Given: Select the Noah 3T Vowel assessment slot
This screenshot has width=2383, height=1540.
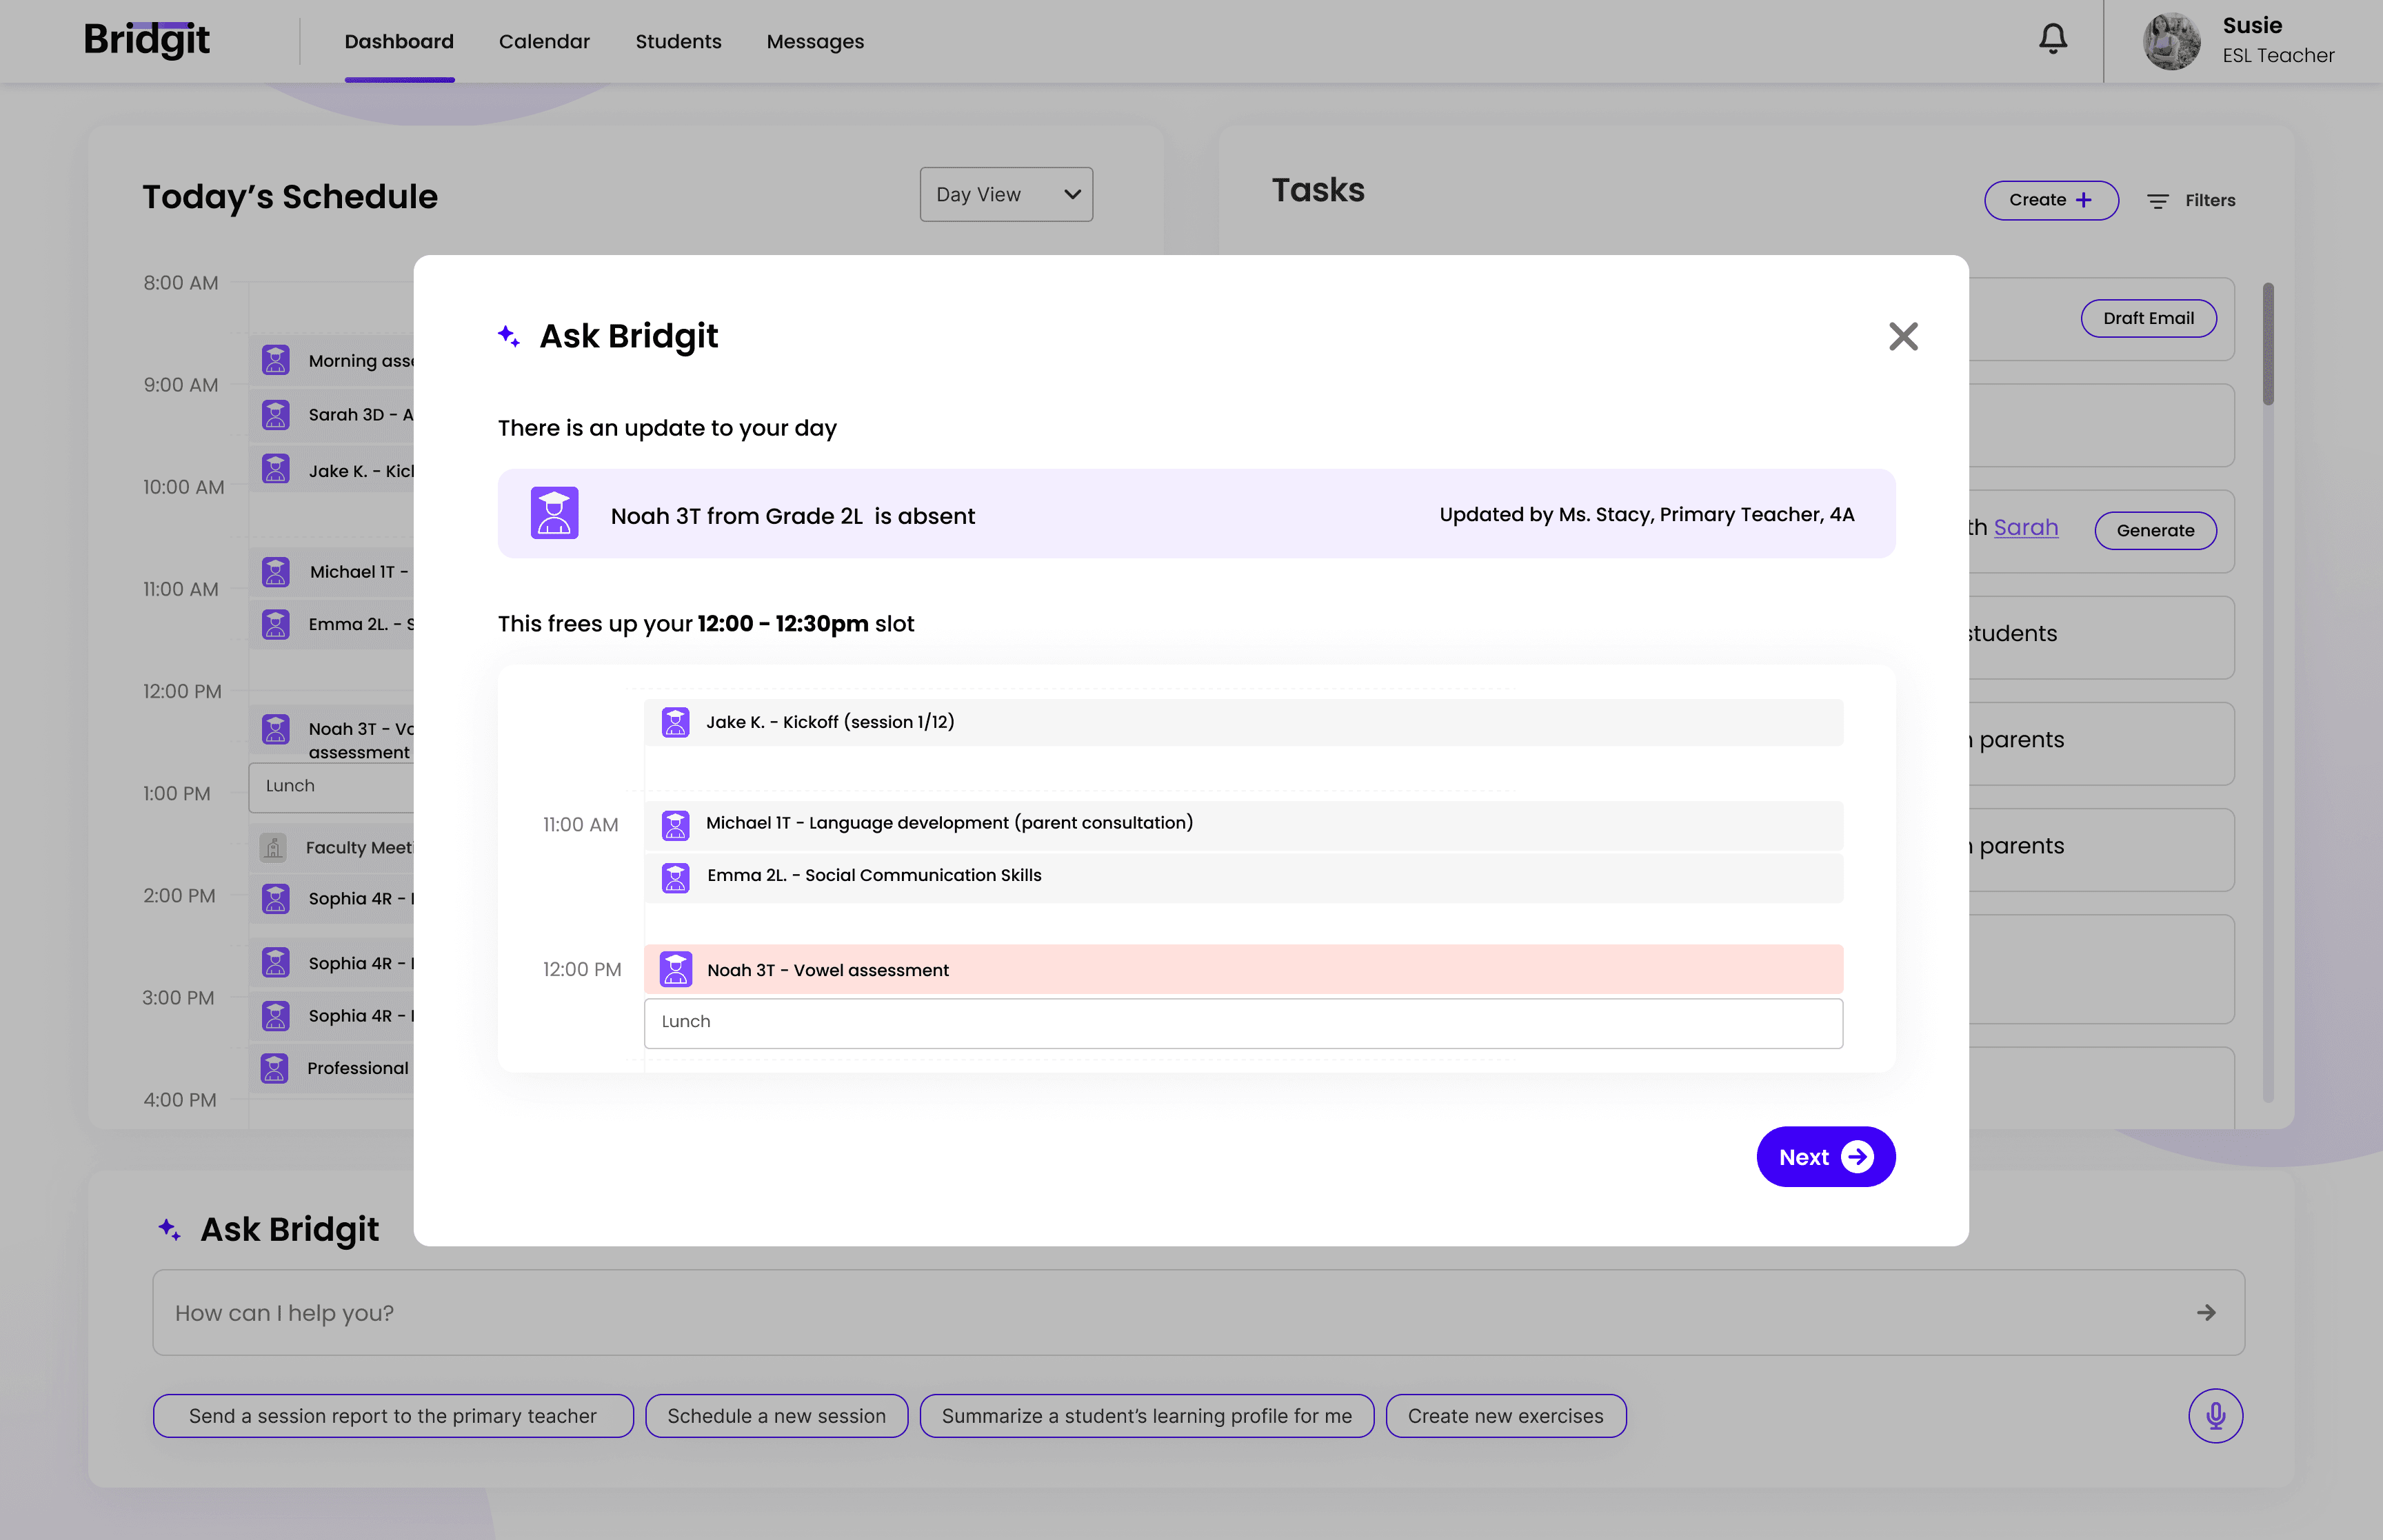Looking at the screenshot, I should (x=1243, y=969).
